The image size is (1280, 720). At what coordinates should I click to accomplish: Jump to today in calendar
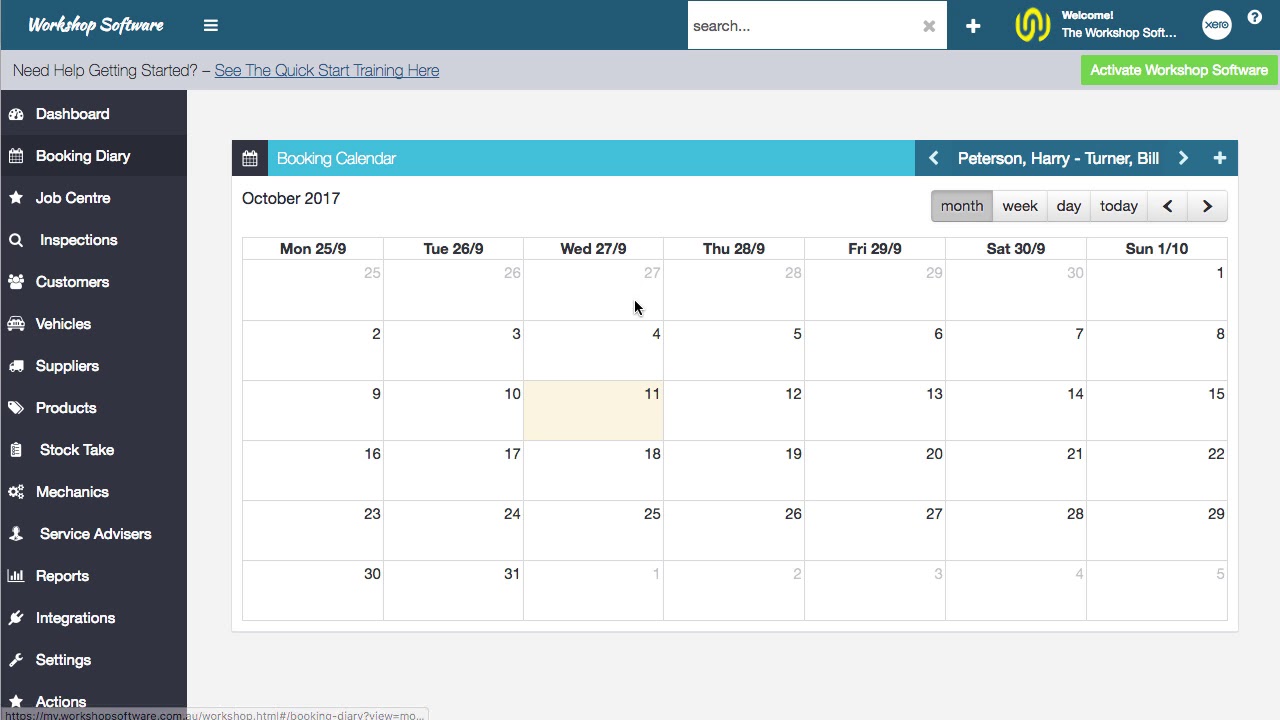(x=1119, y=206)
